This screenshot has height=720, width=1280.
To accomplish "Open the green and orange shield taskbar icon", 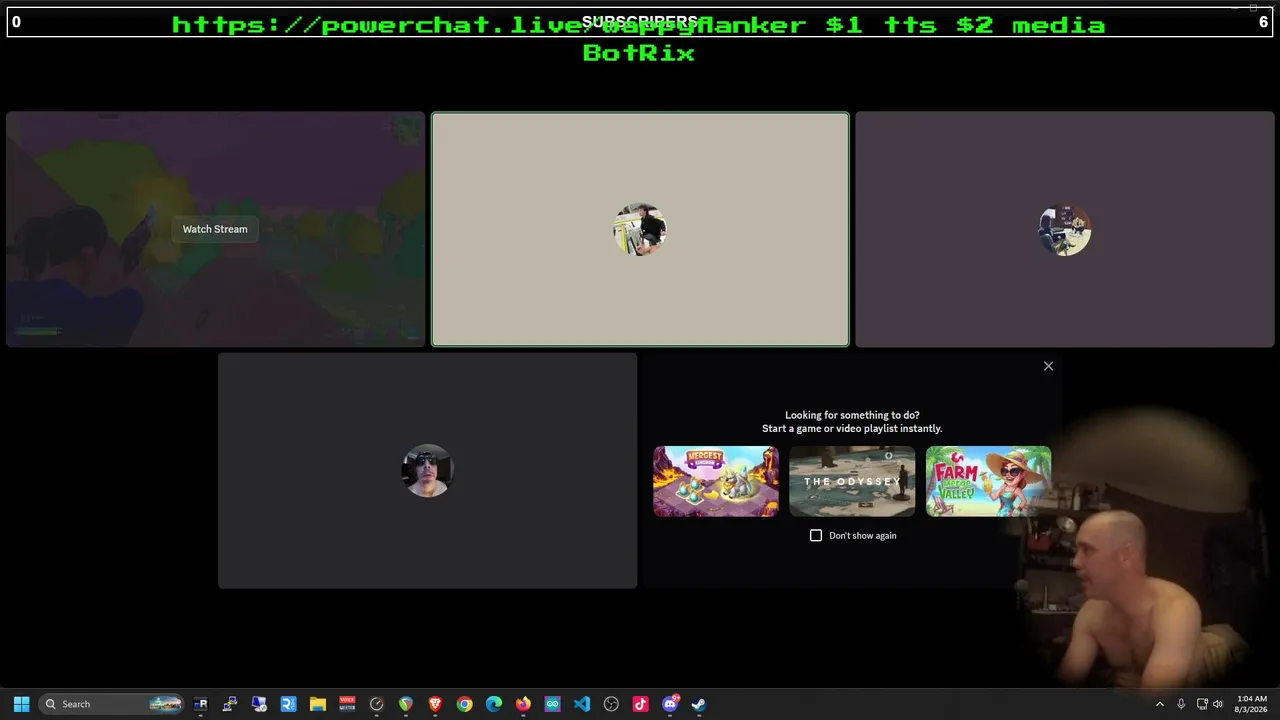I will 406,704.
